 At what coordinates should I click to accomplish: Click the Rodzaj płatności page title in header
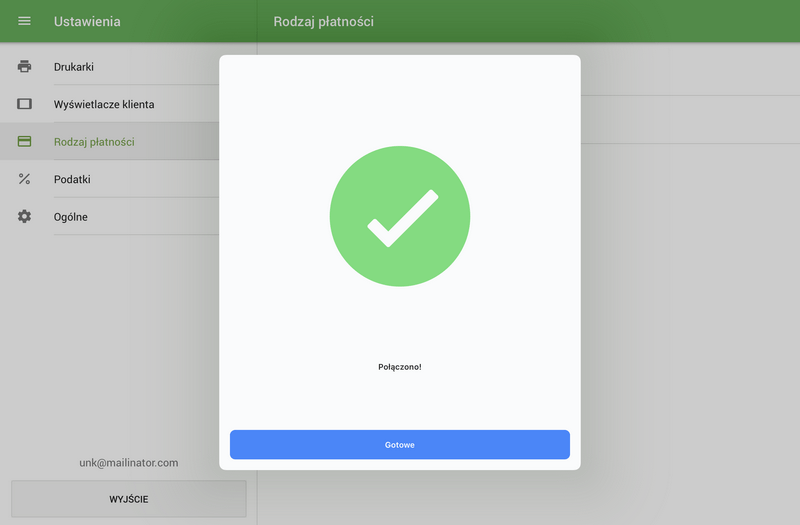point(323,21)
